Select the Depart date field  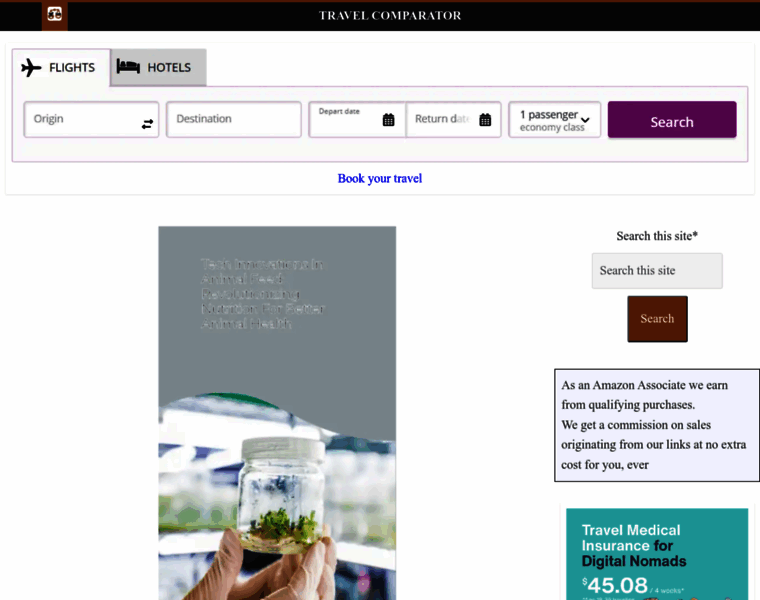tap(357, 119)
